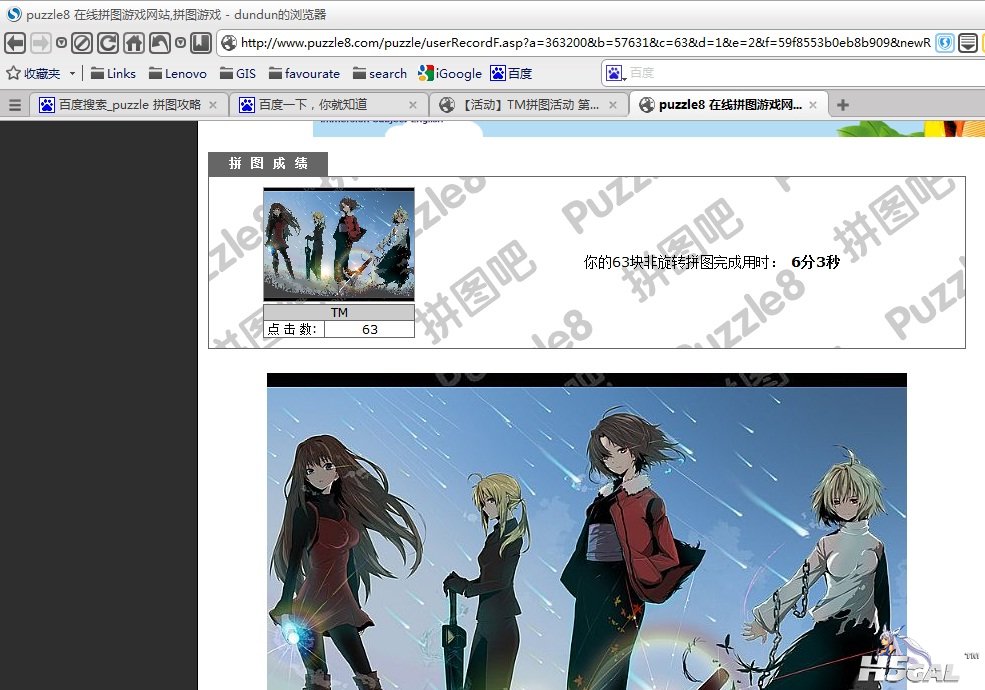Click the browser logo icon in title bar
This screenshot has width=985, height=690.
click(x=14, y=14)
